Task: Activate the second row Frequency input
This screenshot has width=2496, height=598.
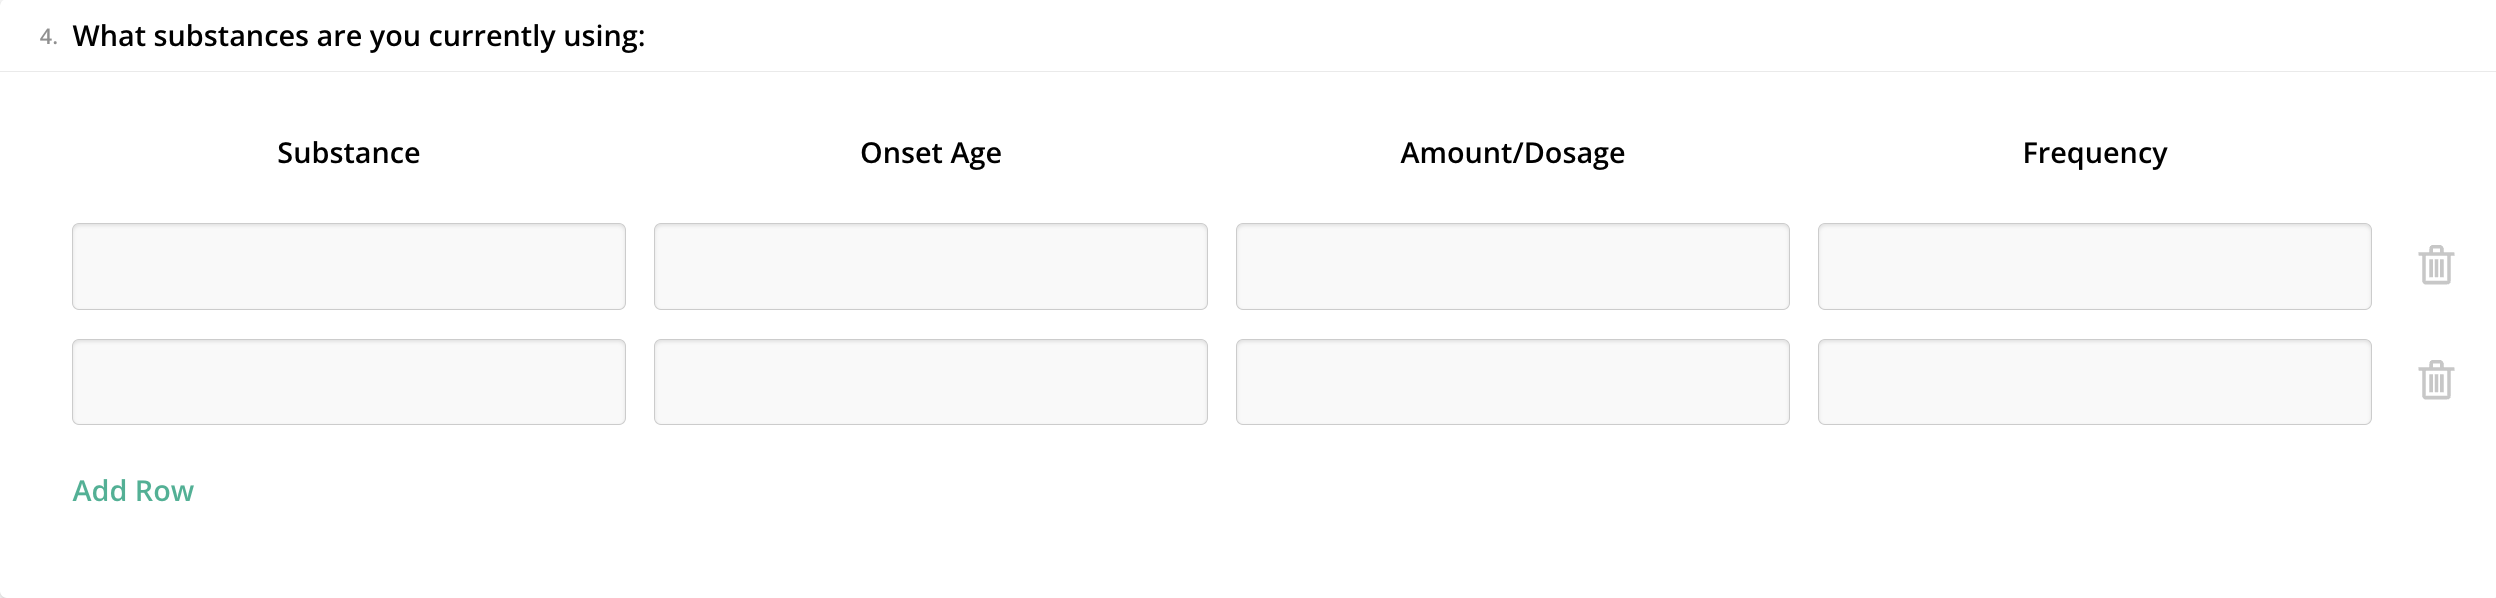Action: click(2094, 382)
